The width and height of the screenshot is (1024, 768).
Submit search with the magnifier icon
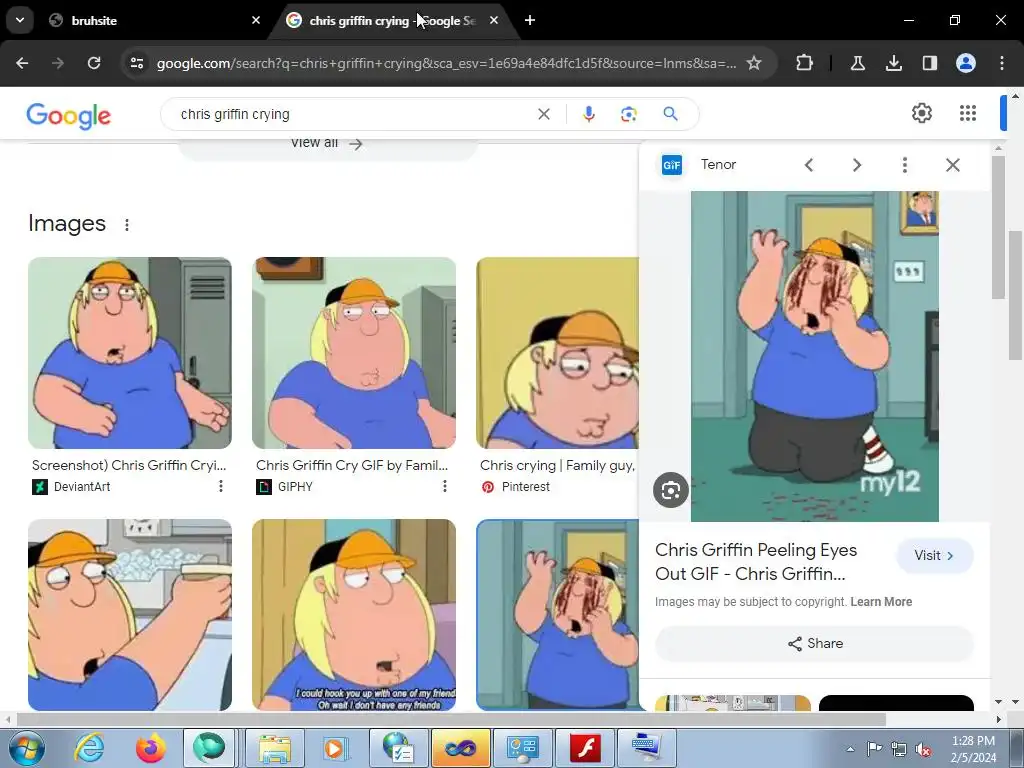click(x=670, y=114)
